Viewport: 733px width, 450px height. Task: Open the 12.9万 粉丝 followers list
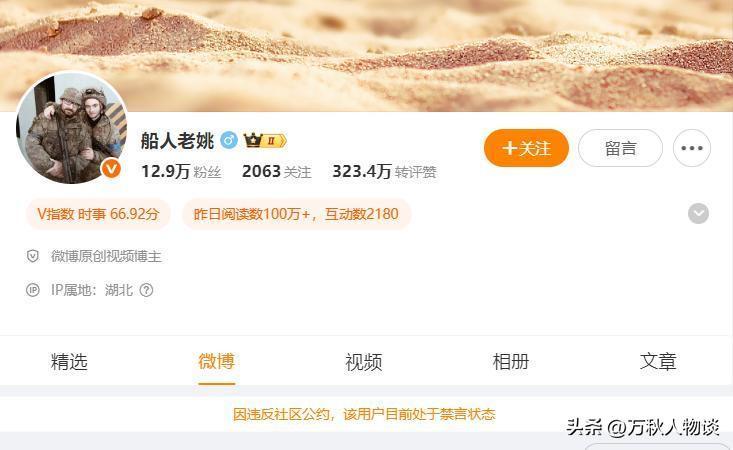181,171
